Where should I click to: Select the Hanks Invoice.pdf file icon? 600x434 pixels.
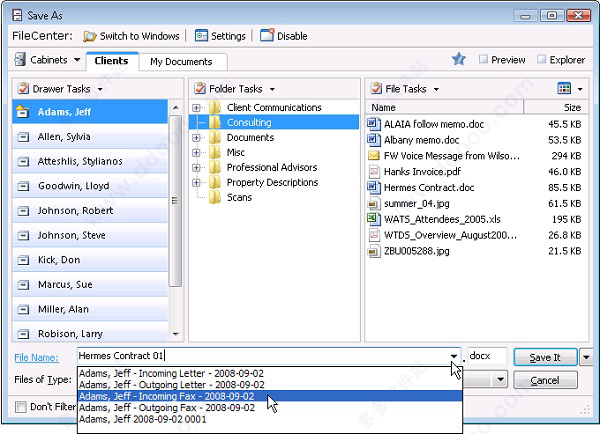[374, 171]
